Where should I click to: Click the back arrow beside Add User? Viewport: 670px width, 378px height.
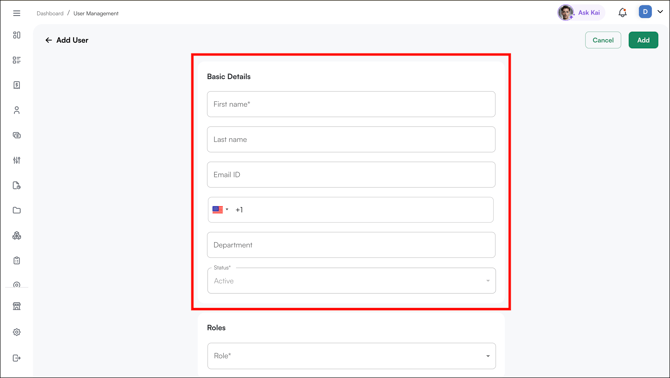49,40
